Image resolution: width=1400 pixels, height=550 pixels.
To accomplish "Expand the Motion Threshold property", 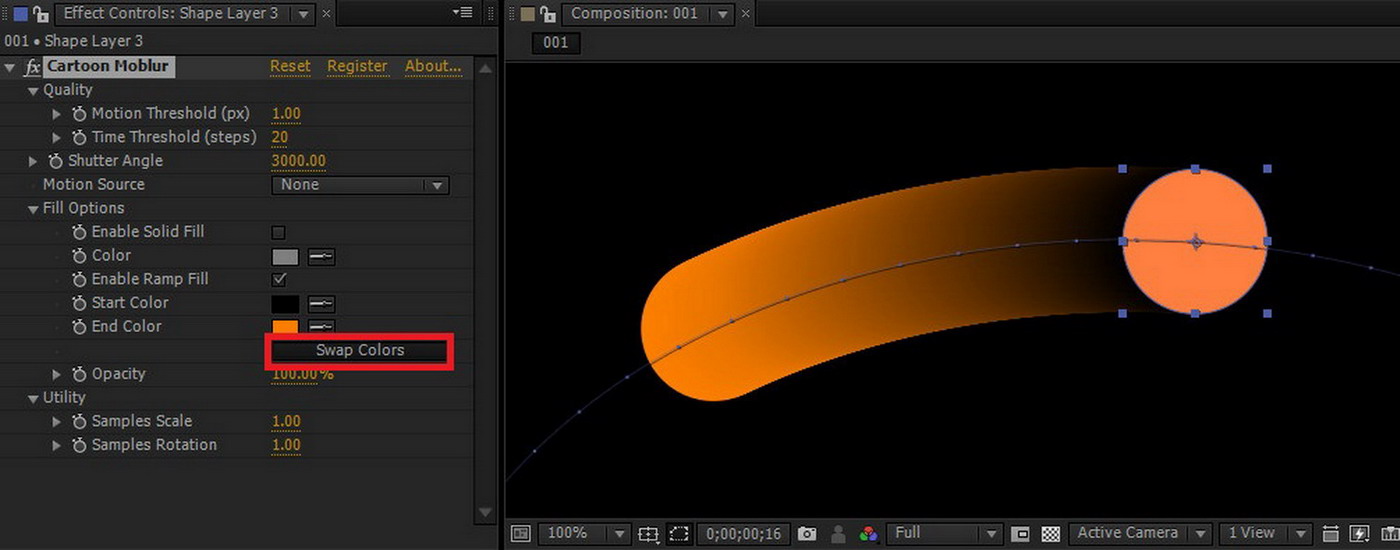I will (x=57, y=114).
